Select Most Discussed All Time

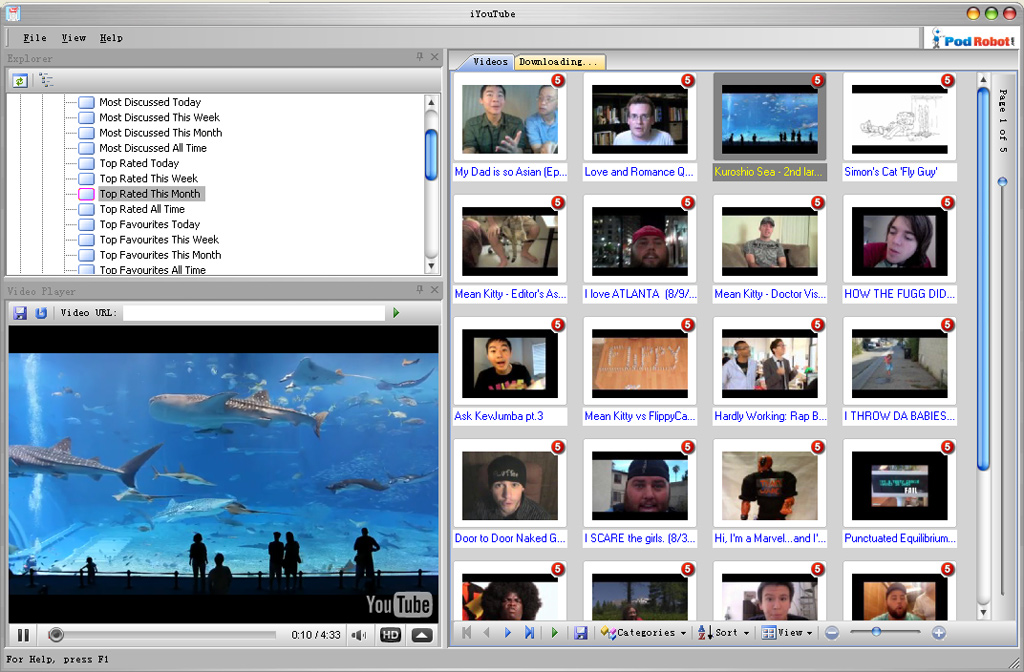[153, 148]
